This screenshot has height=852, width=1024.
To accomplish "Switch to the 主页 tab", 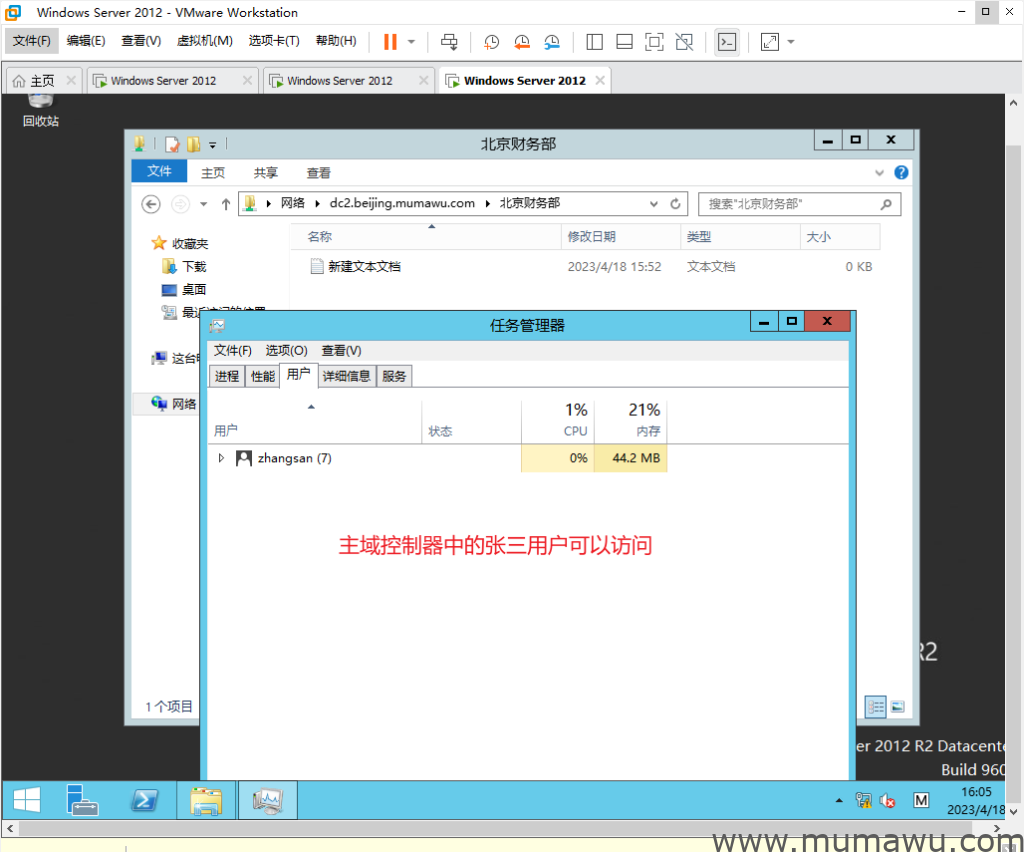I will pyautogui.click(x=42, y=80).
